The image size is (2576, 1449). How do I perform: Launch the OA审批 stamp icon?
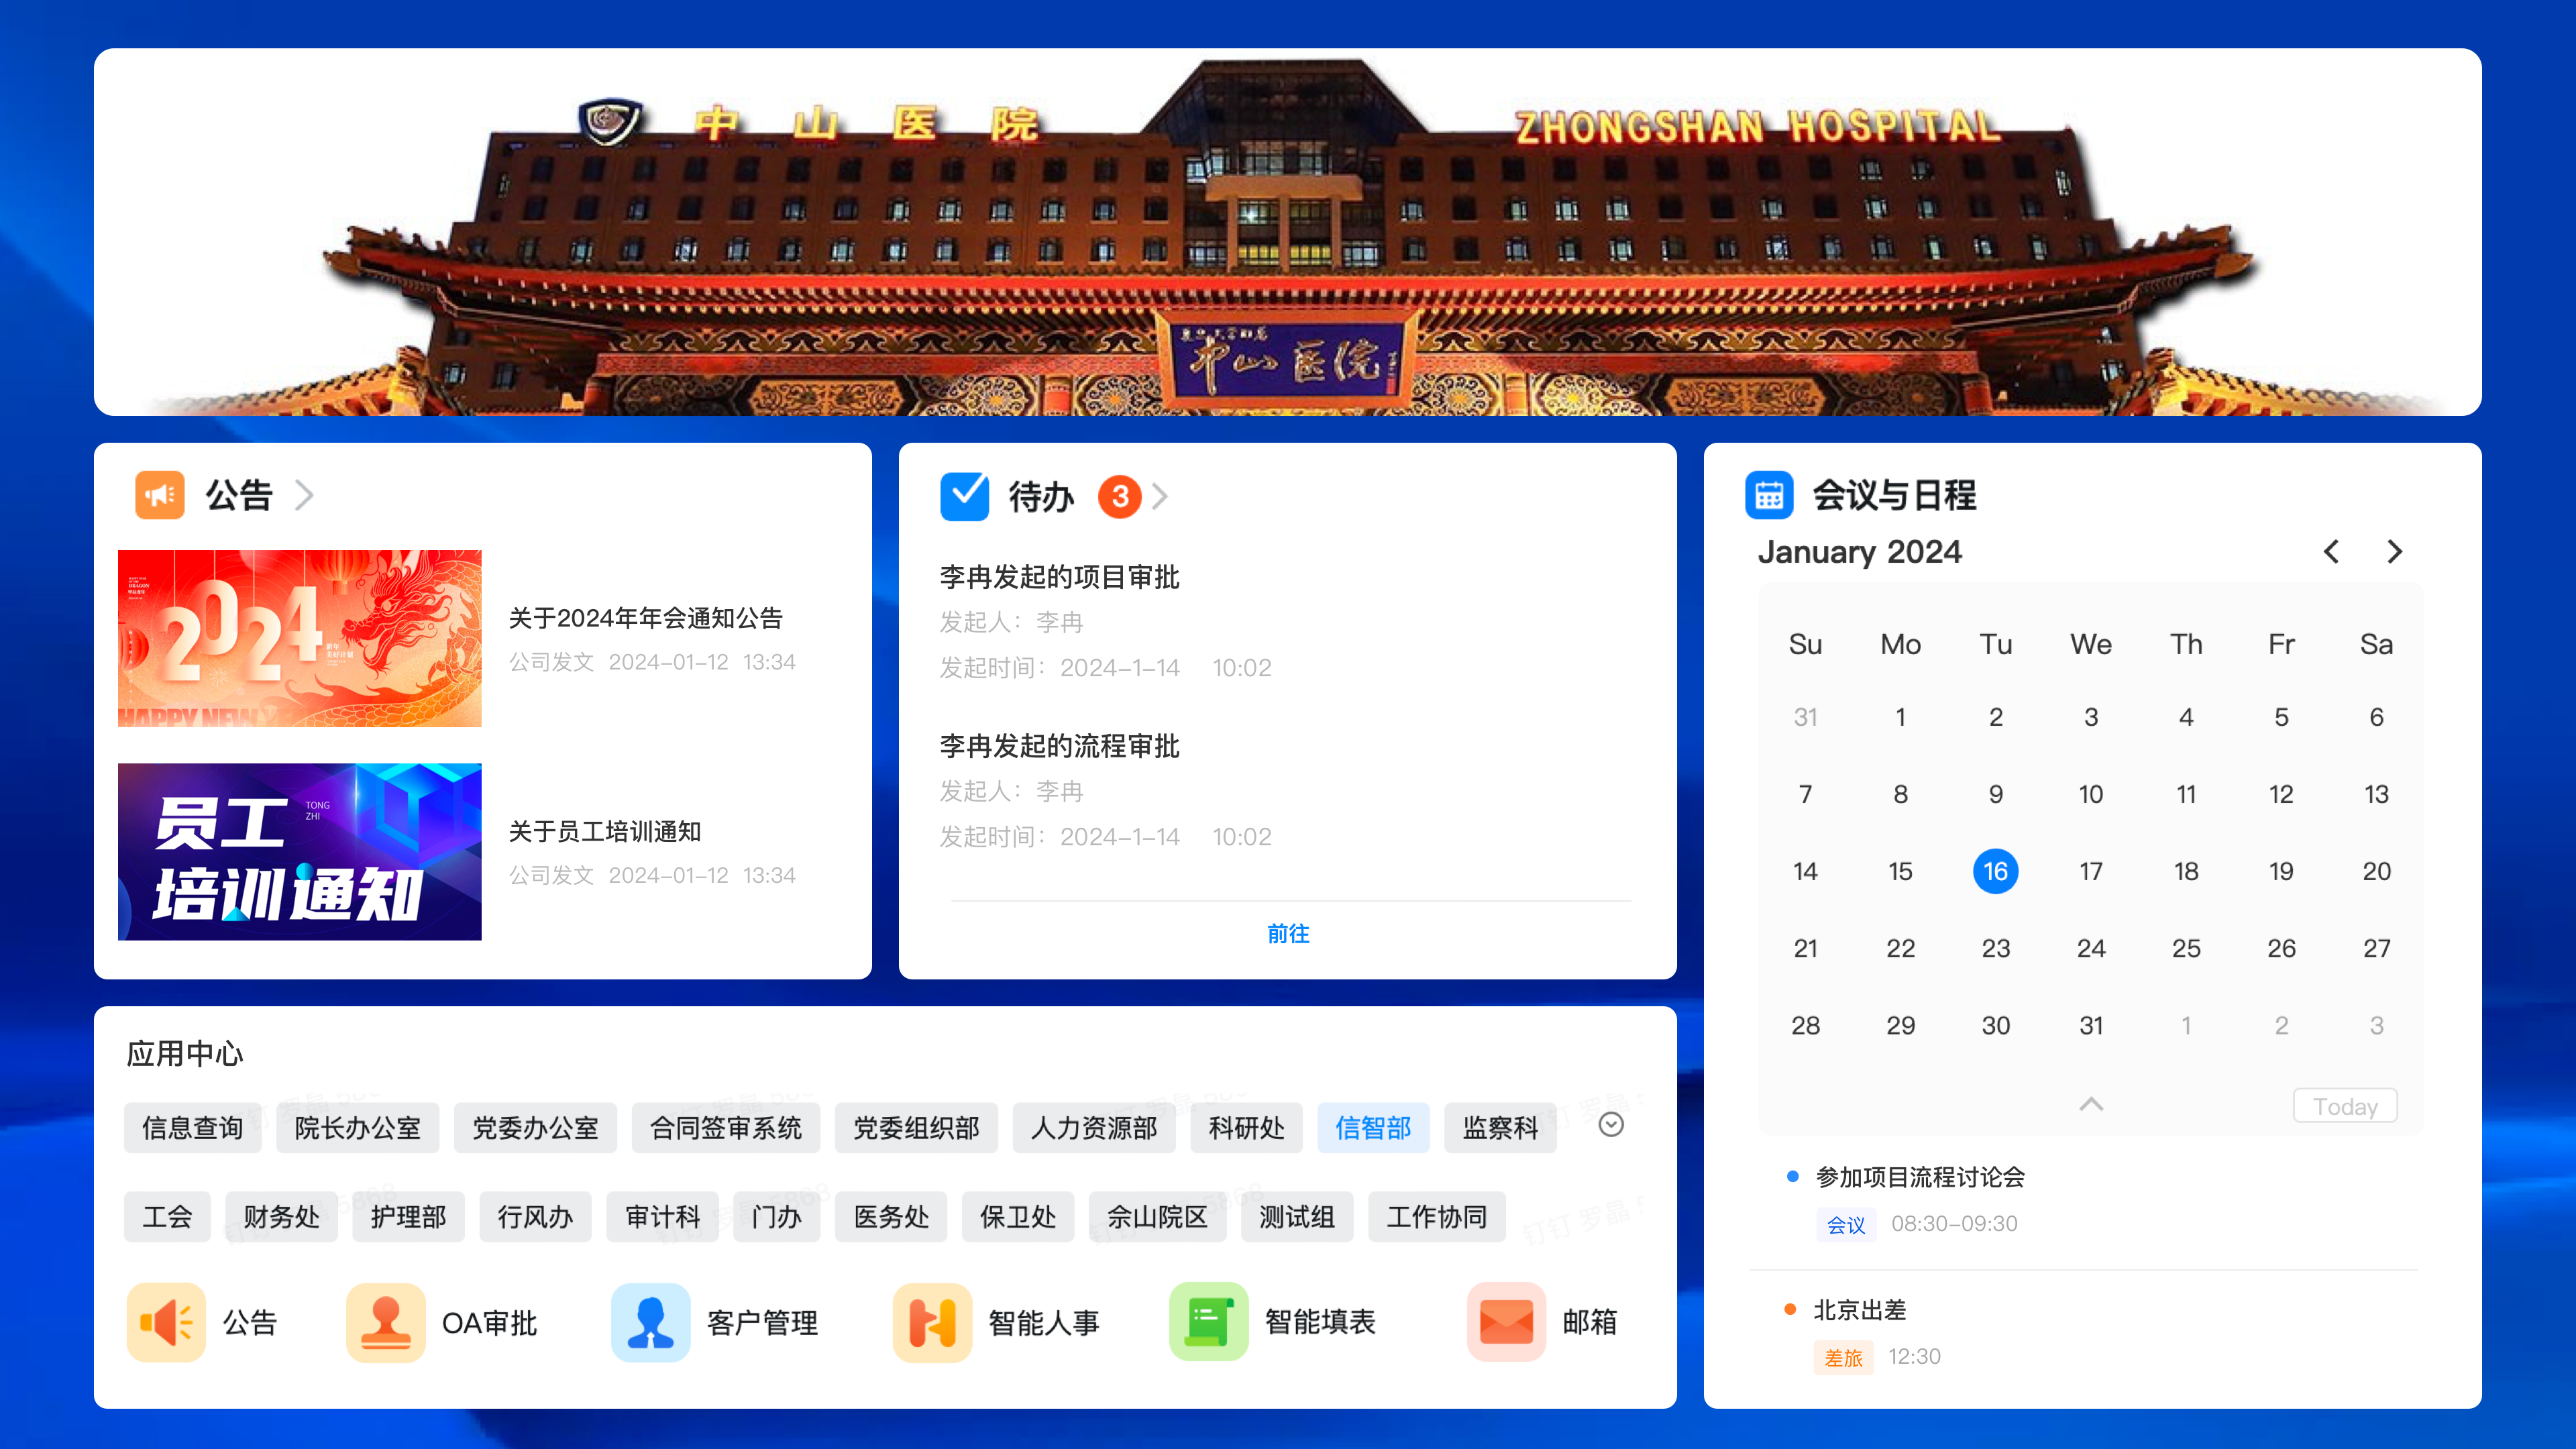tap(386, 1322)
